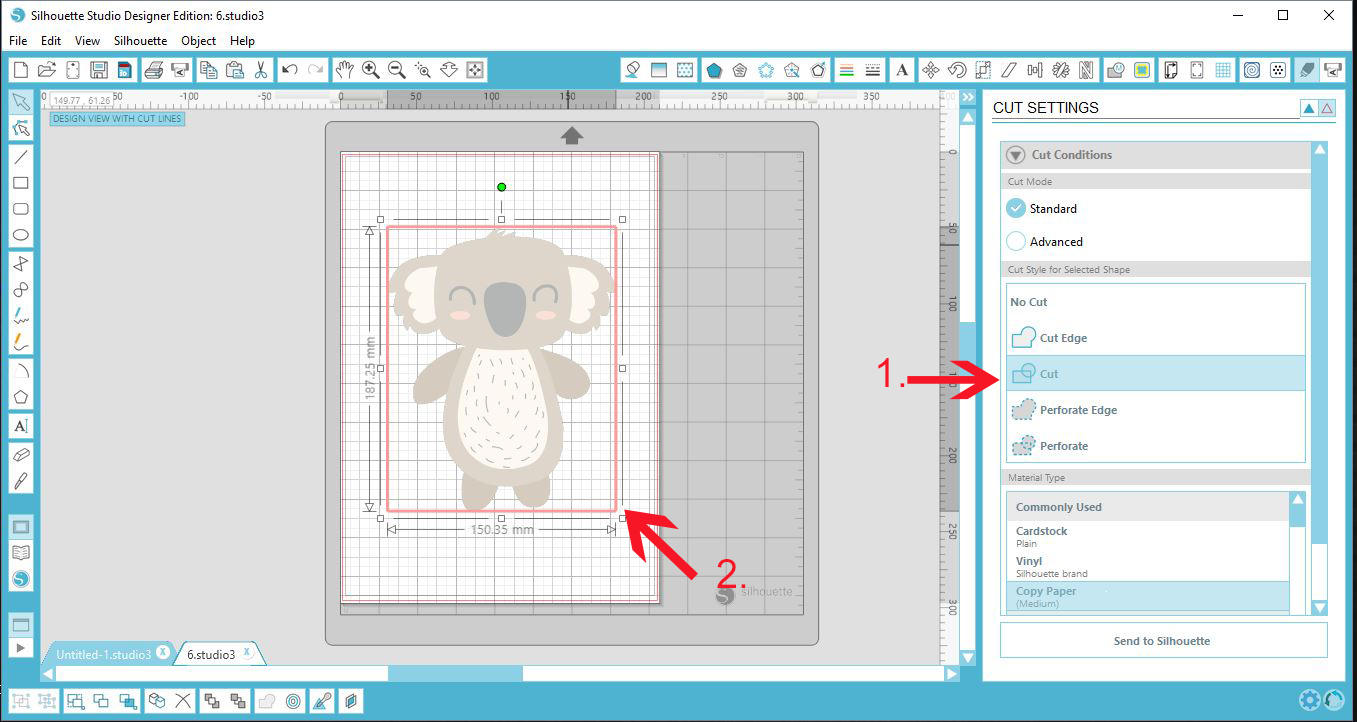Open the Rotate panel icon
Screen dimensions: 1357x722
tap(956, 70)
